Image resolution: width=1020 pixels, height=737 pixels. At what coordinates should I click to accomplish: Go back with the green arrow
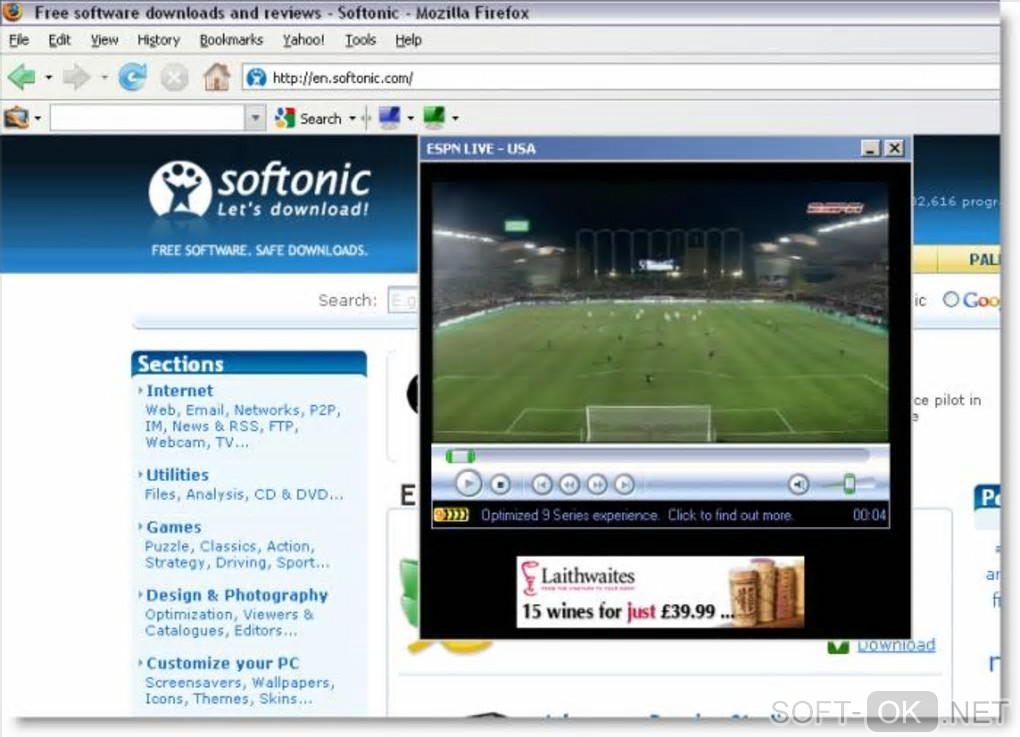tap(21, 77)
